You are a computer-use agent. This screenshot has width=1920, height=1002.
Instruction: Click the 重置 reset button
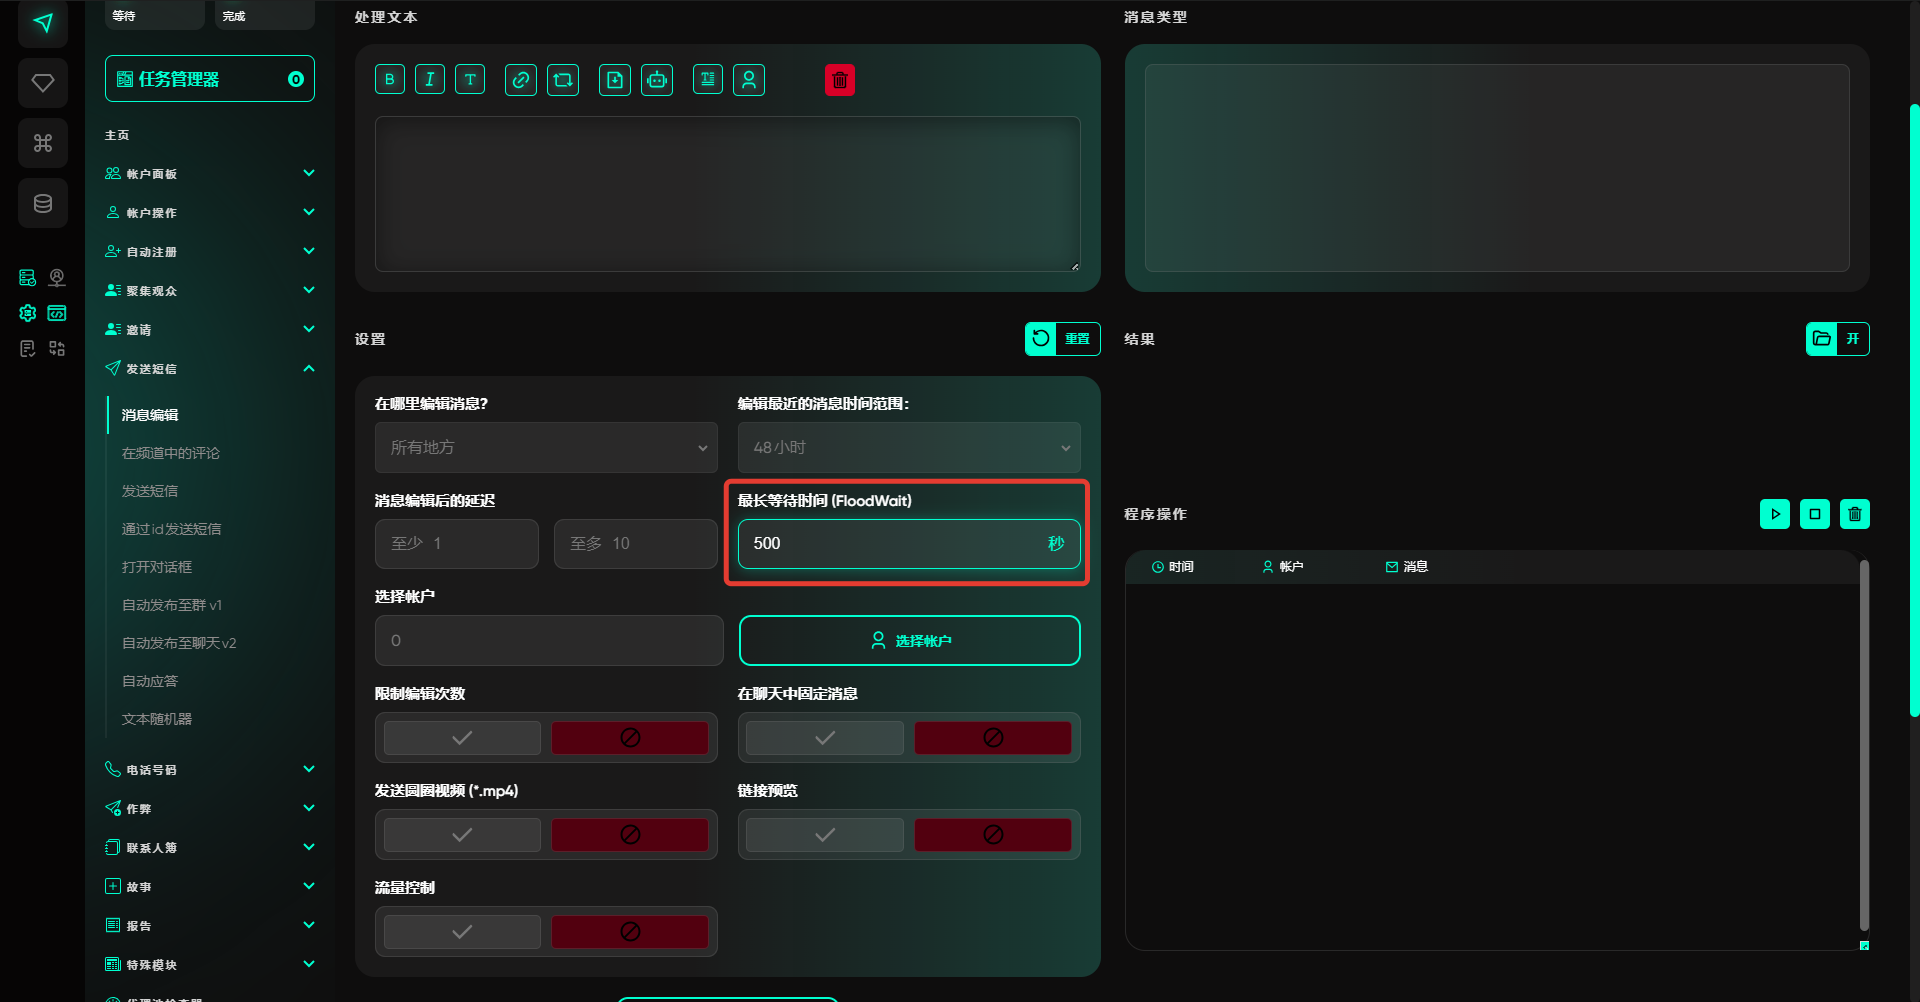1062,339
